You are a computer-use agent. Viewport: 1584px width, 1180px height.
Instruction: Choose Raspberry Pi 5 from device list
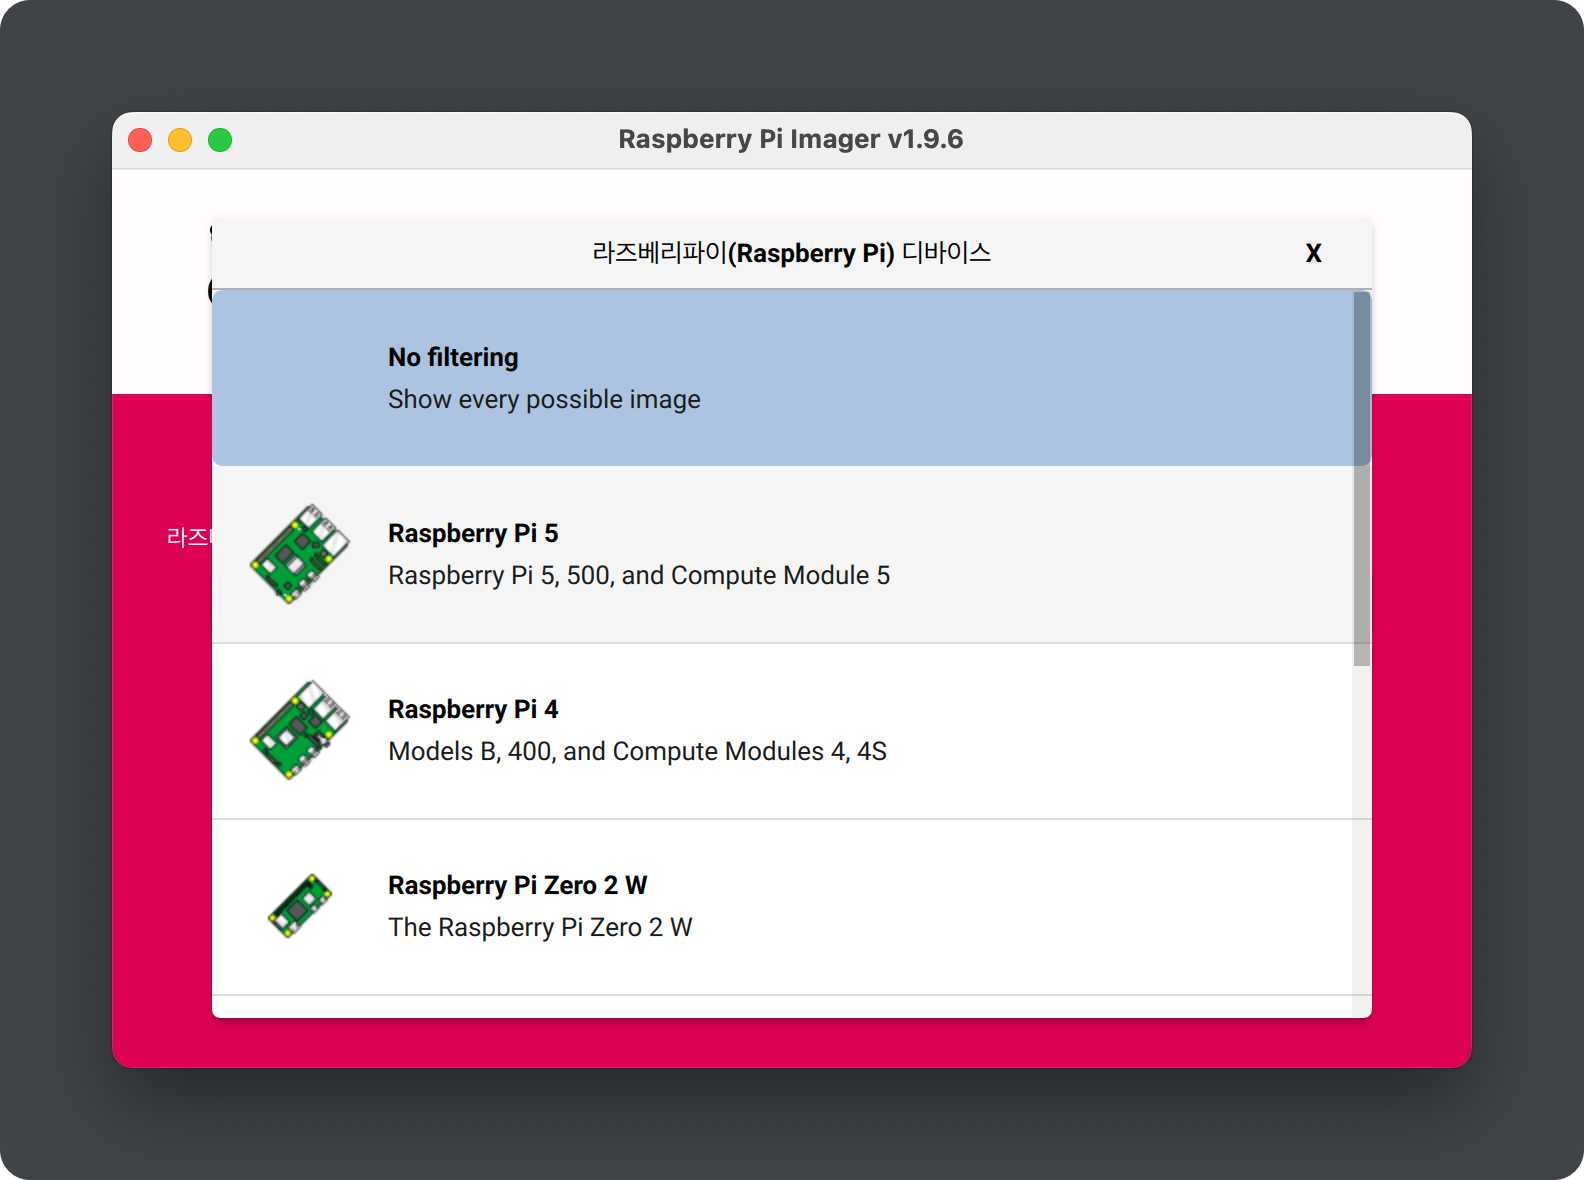[x=782, y=554]
